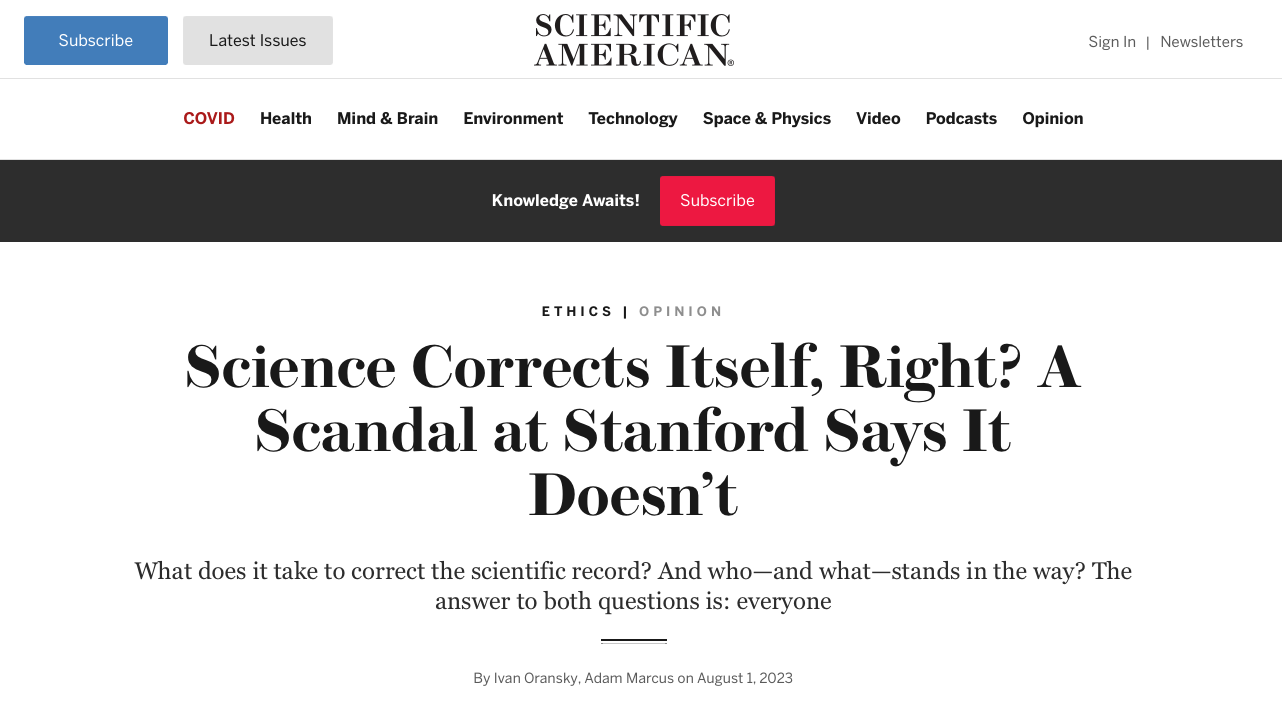Click the OPINION category label

pos(681,312)
